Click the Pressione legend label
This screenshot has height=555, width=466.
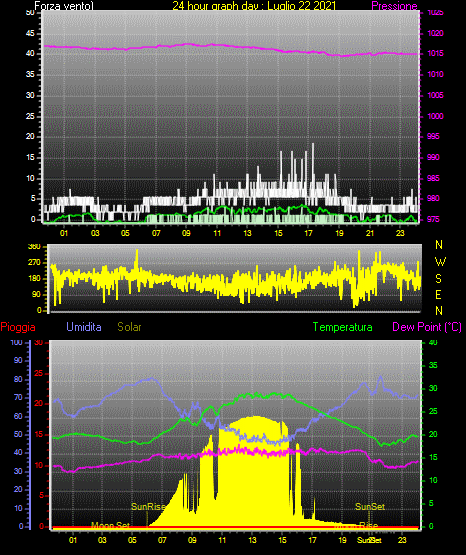coord(394,6)
